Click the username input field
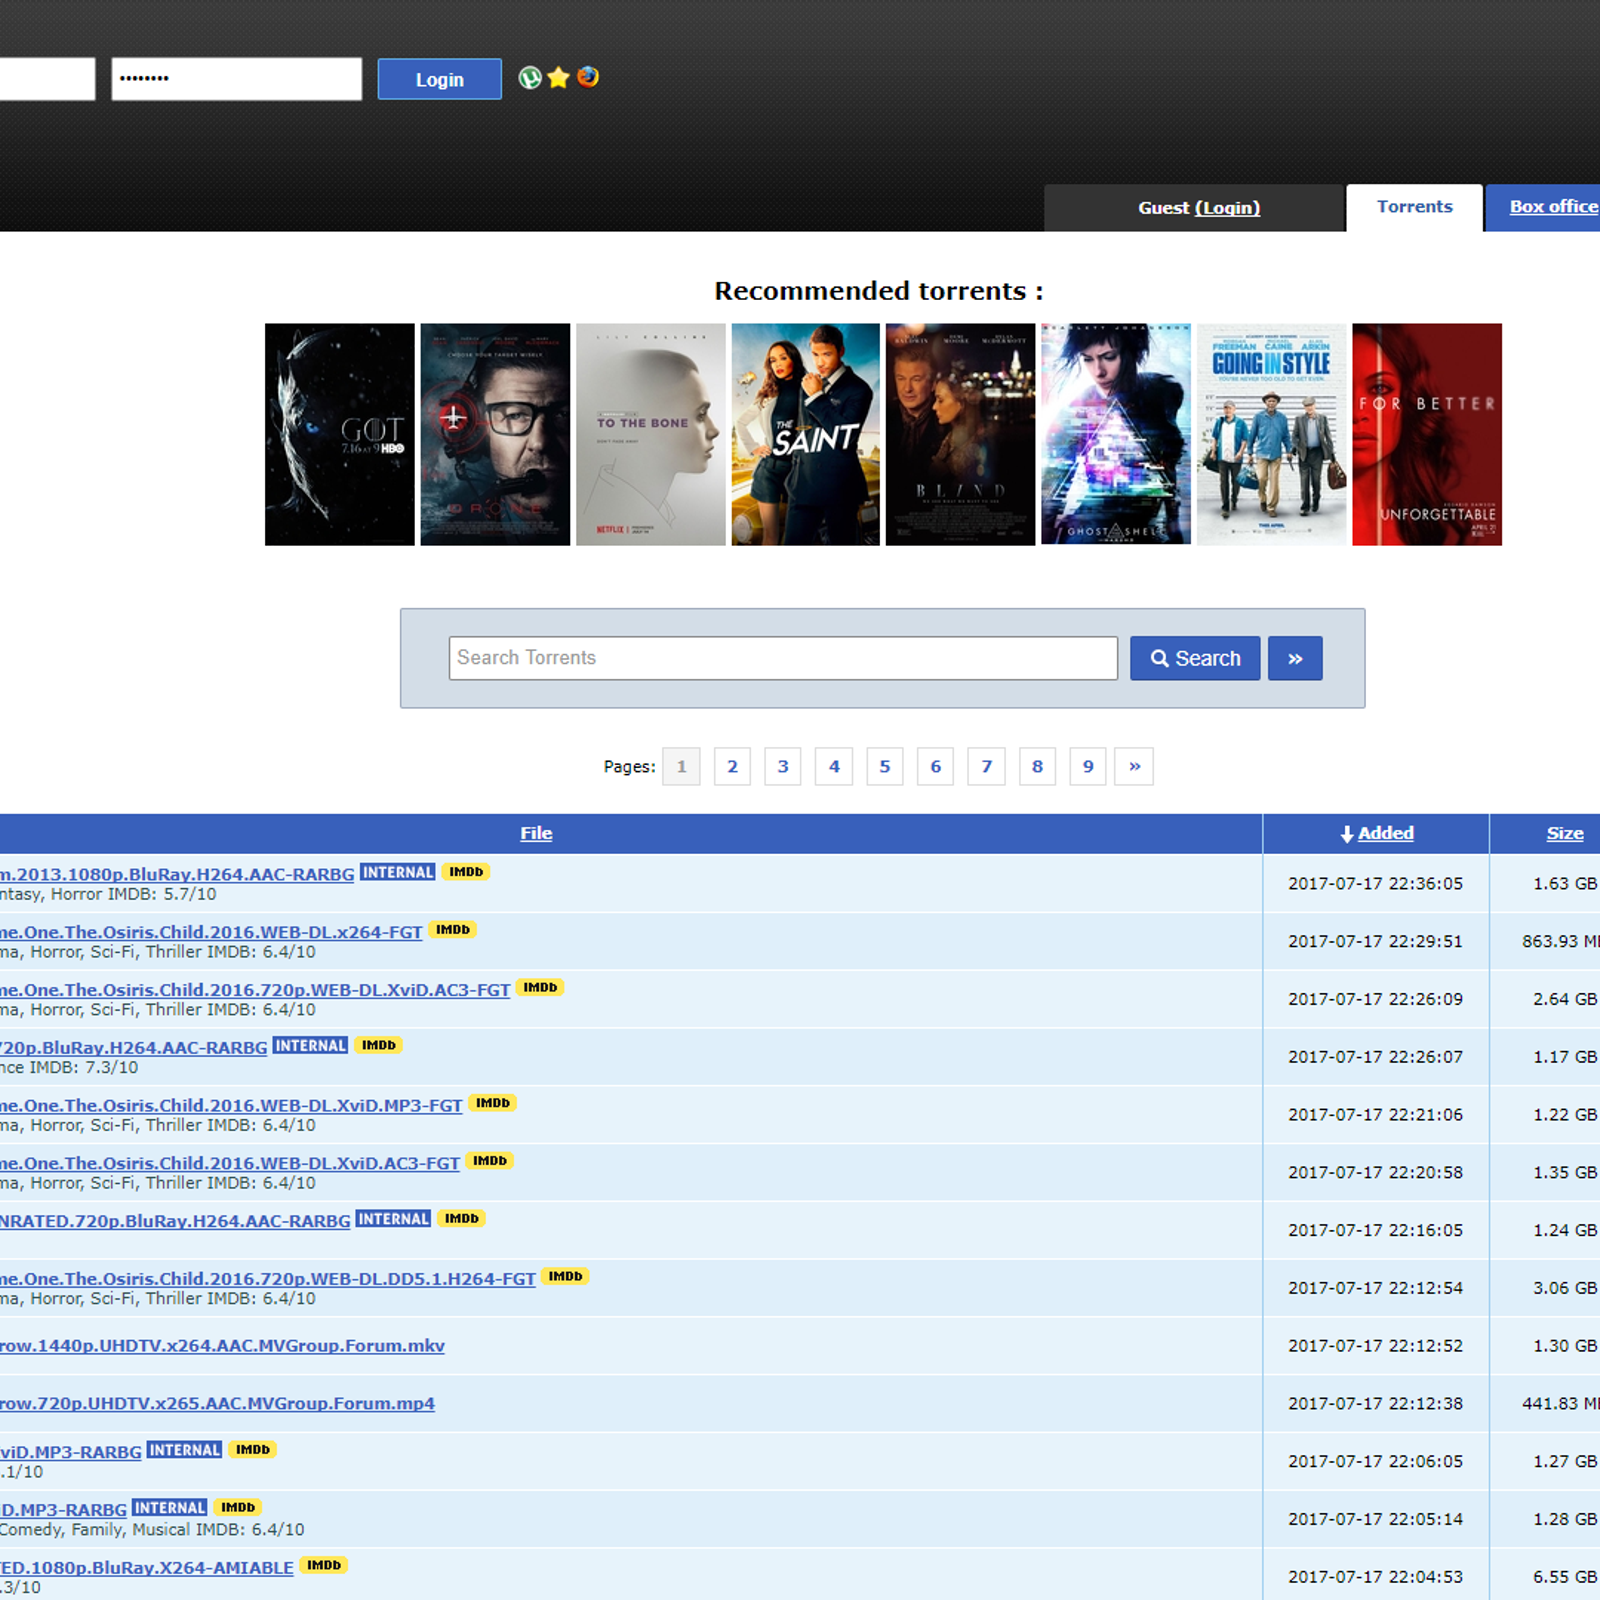The image size is (1600, 1600). click(x=47, y=79)
